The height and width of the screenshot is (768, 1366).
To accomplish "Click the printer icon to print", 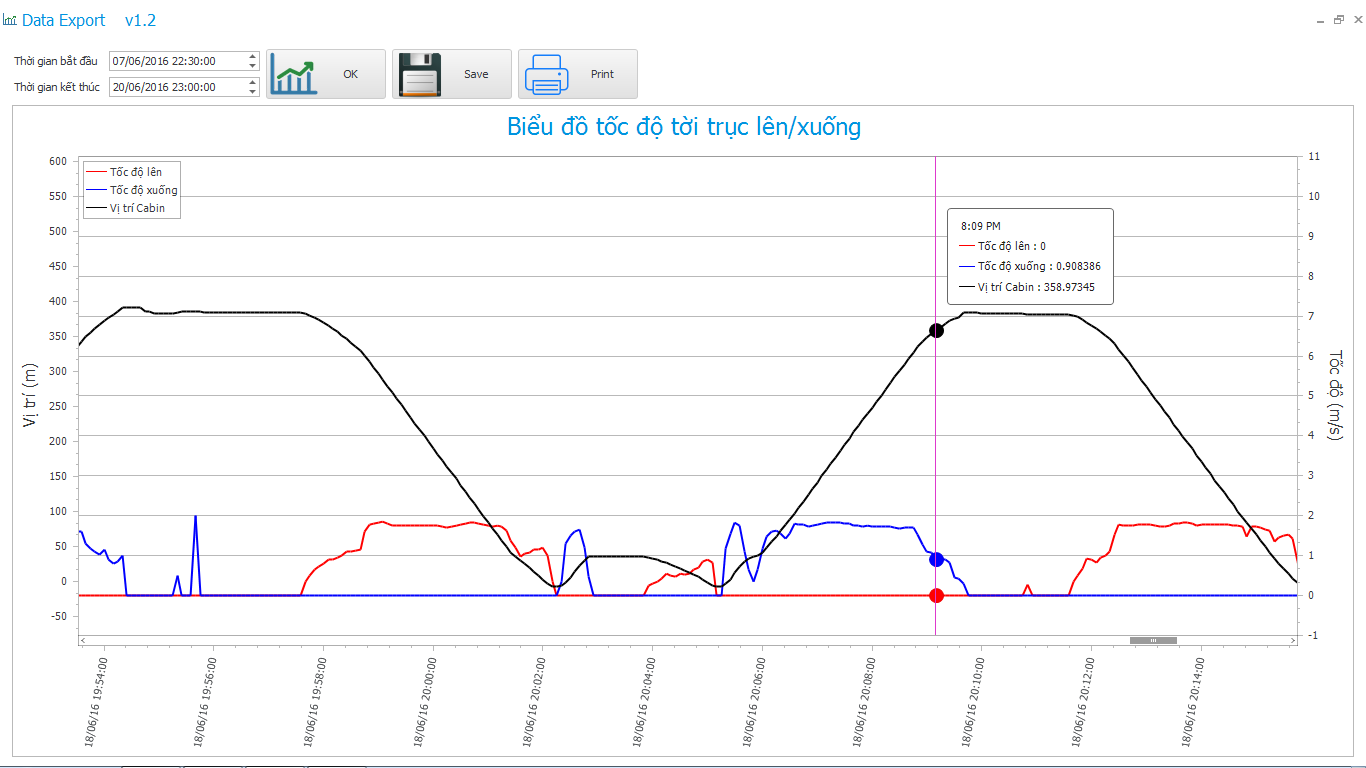I will (546, 74).
